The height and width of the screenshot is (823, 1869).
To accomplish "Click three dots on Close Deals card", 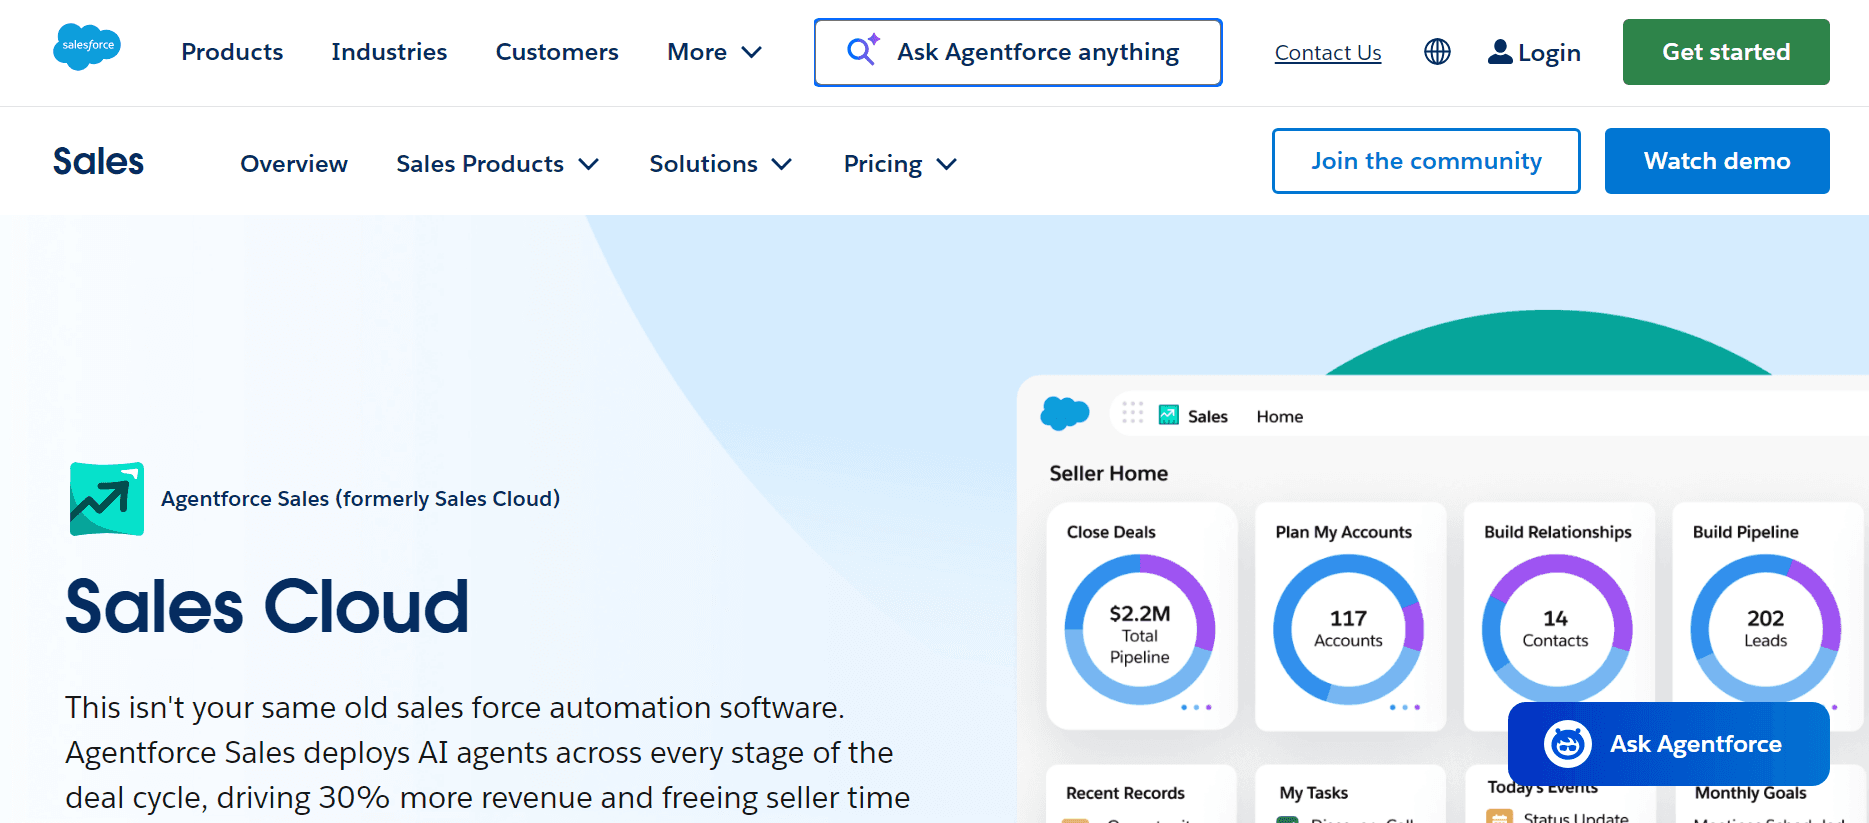I will 1196,707.
